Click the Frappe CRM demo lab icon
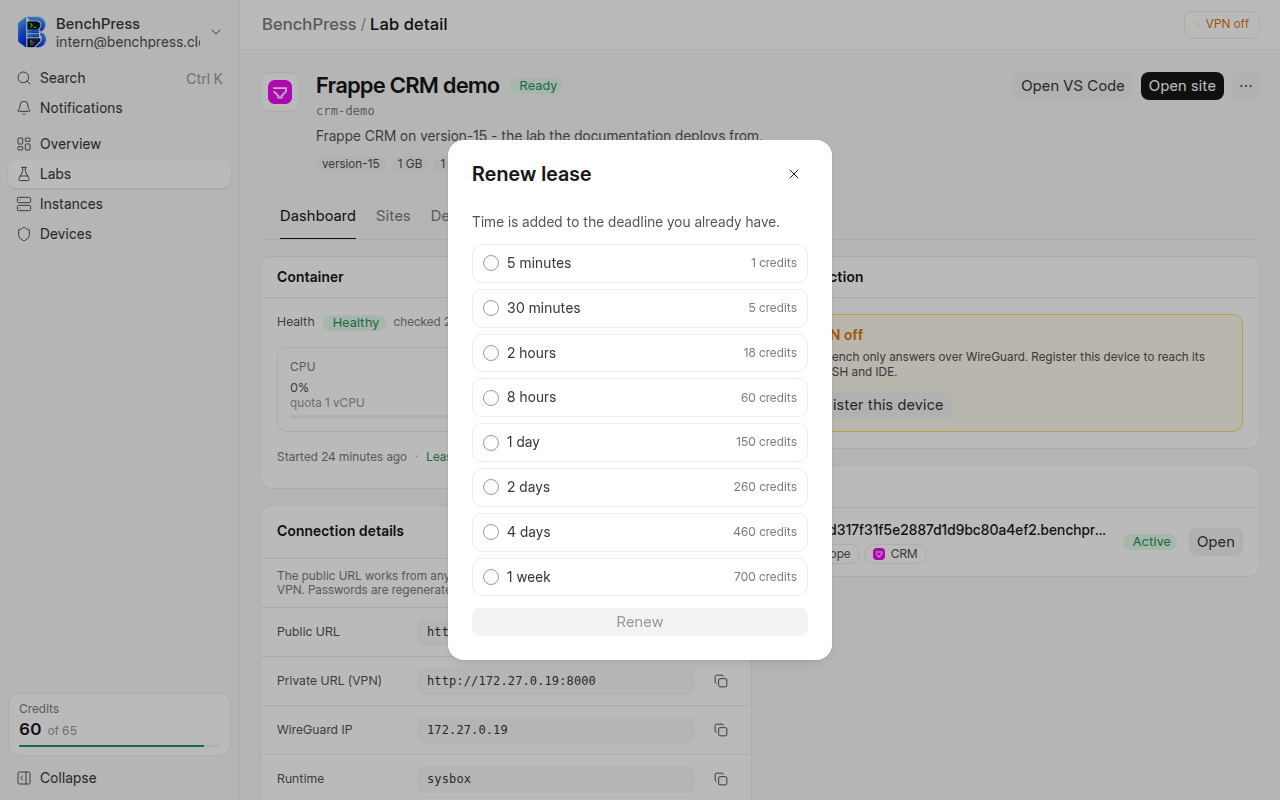The height and width of the screenshot is (800, 1280). coord(280,93)
